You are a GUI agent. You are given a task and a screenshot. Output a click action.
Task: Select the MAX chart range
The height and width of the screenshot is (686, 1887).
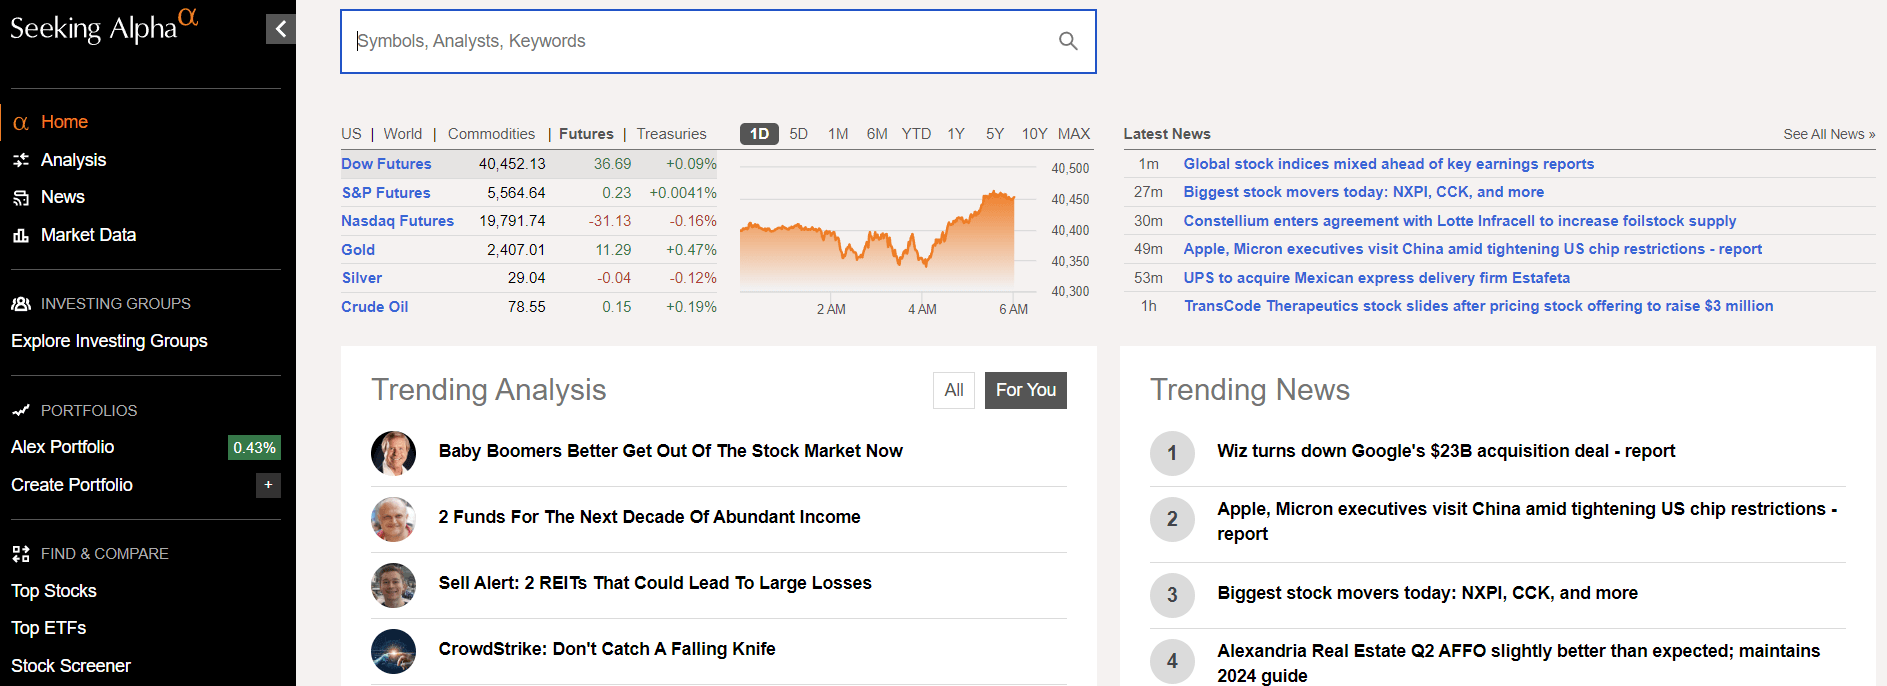tap(1074, 134)
